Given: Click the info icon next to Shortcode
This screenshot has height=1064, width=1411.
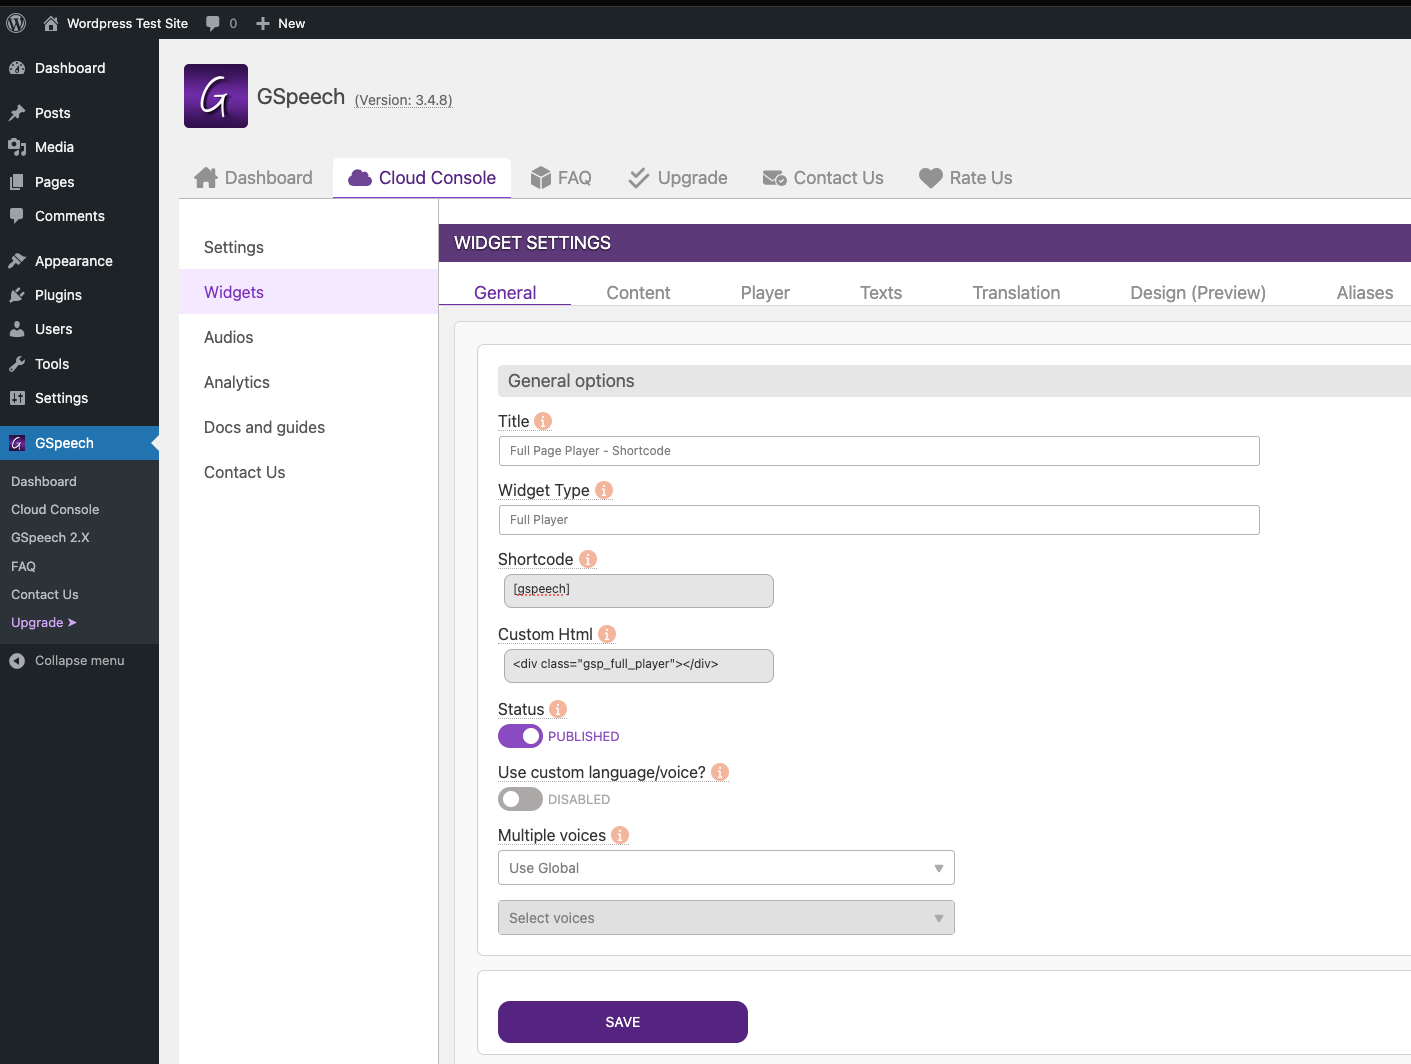Looking at the screenshot, I should point(588,559).
